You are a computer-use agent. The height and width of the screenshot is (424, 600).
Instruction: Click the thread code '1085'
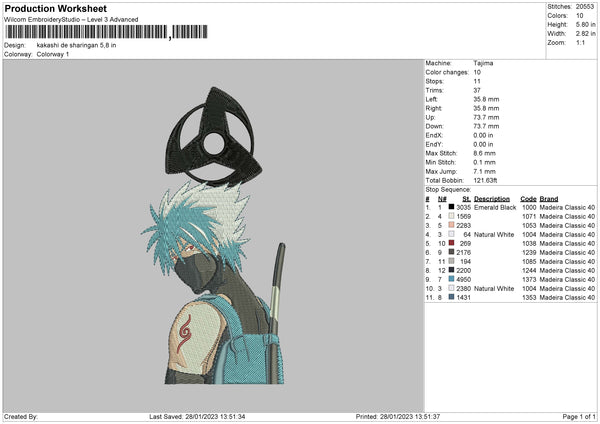(529, 261)
